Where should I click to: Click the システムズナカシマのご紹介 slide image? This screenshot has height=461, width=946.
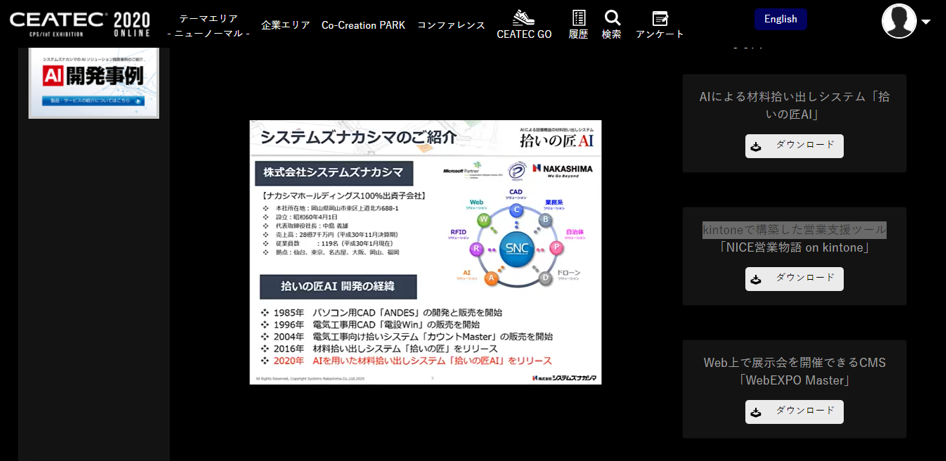tap(425, 252)
